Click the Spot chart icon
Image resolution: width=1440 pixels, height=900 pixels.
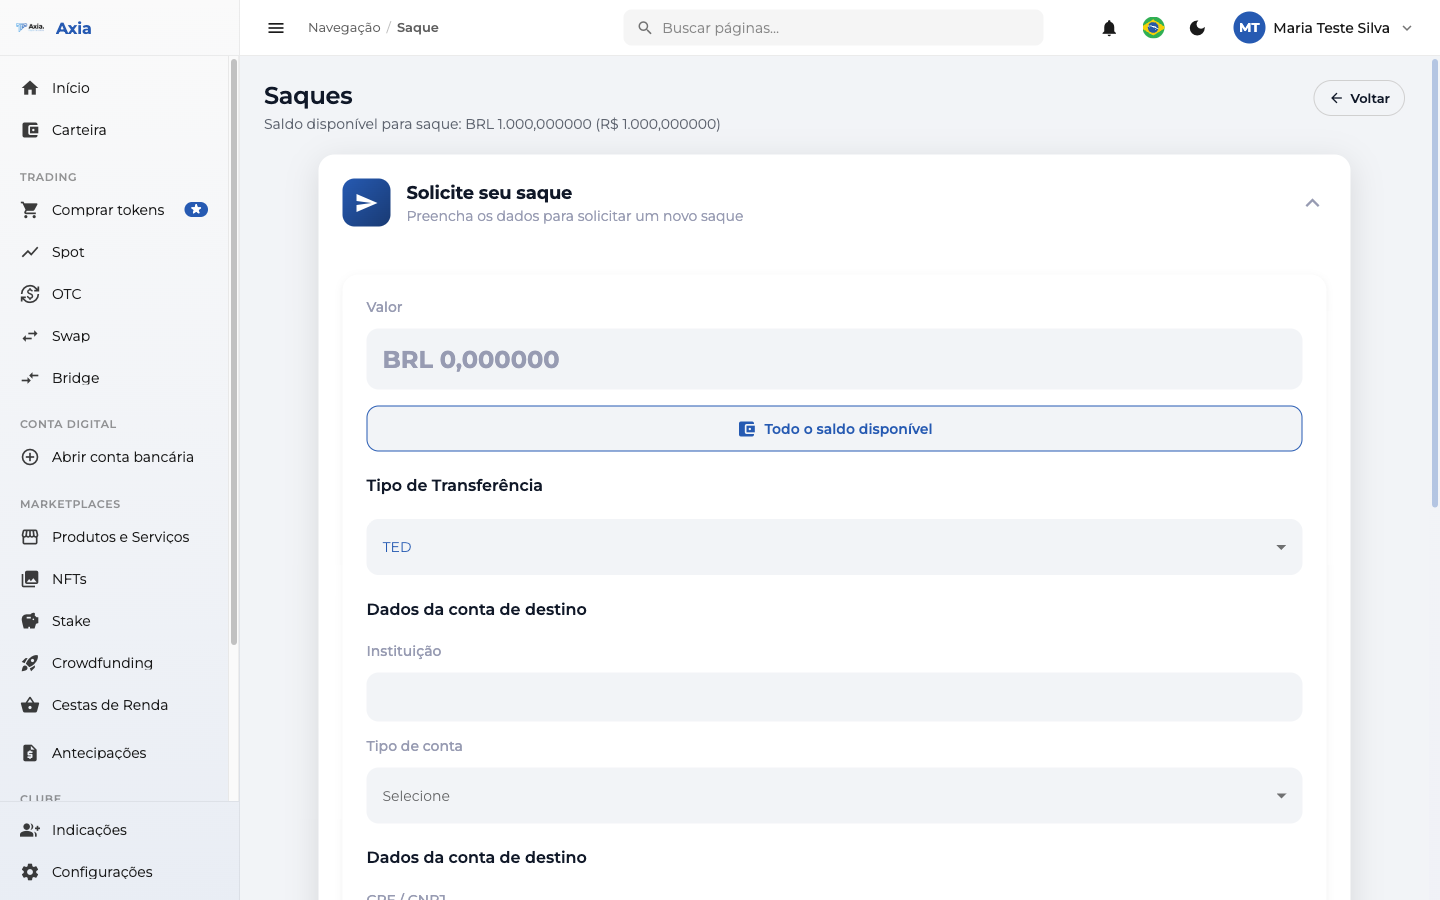coord(30,252)
